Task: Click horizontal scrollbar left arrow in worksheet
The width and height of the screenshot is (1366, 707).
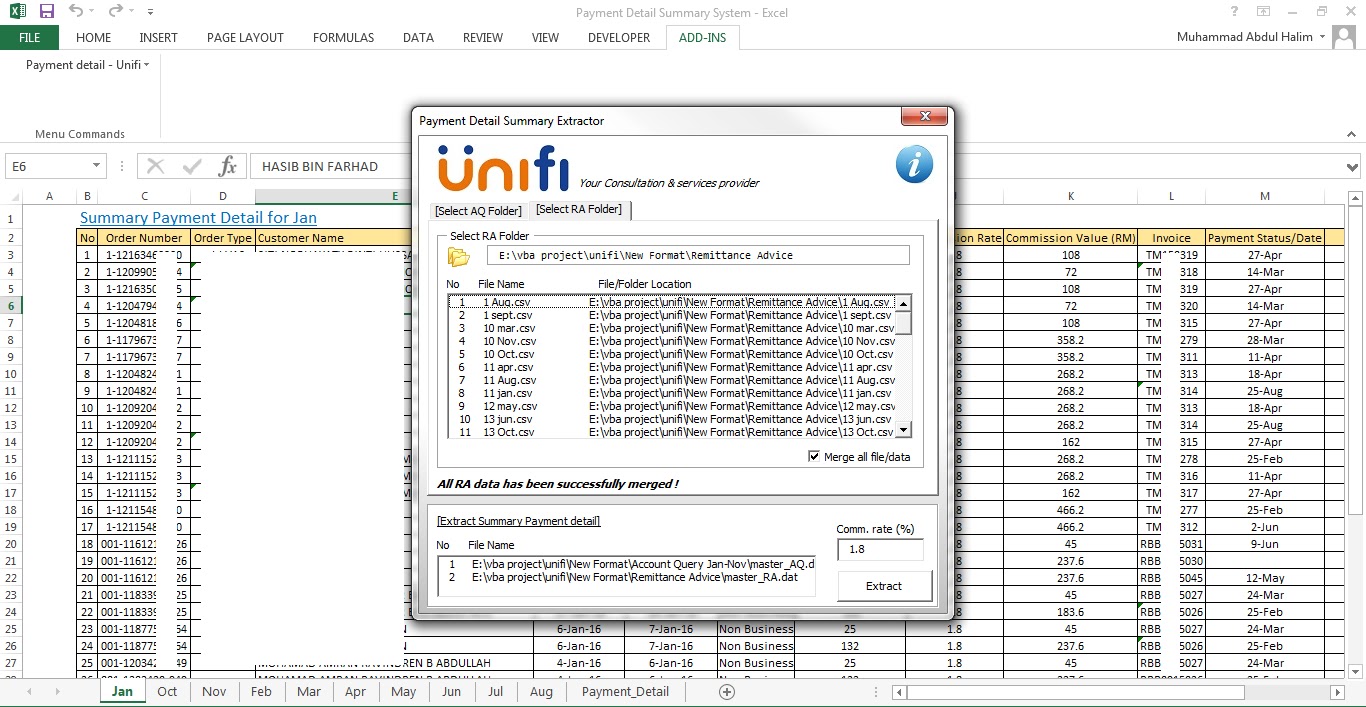Action: point(899,692)
